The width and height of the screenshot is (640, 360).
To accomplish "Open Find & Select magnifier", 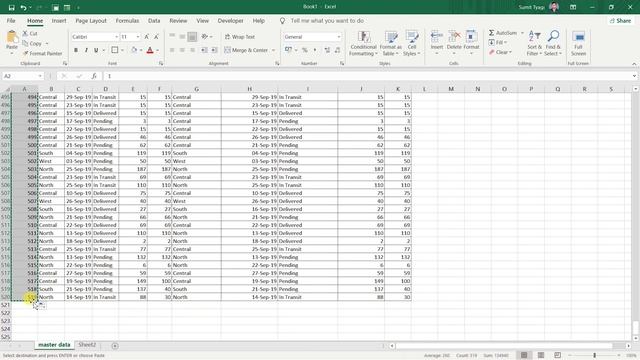I will (x=553, y=43).
